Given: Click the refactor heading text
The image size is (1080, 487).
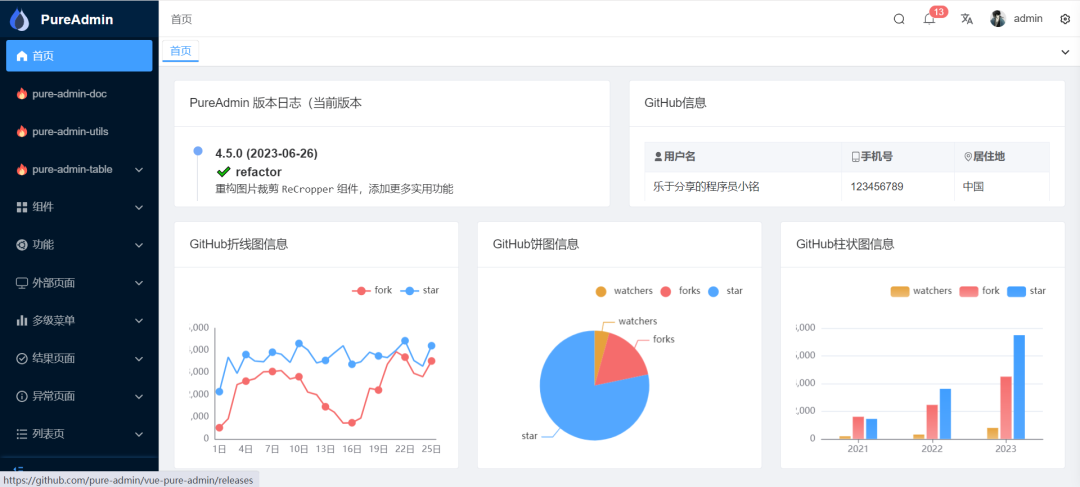Looking at the screenshot, I should [x=258, y=172].
